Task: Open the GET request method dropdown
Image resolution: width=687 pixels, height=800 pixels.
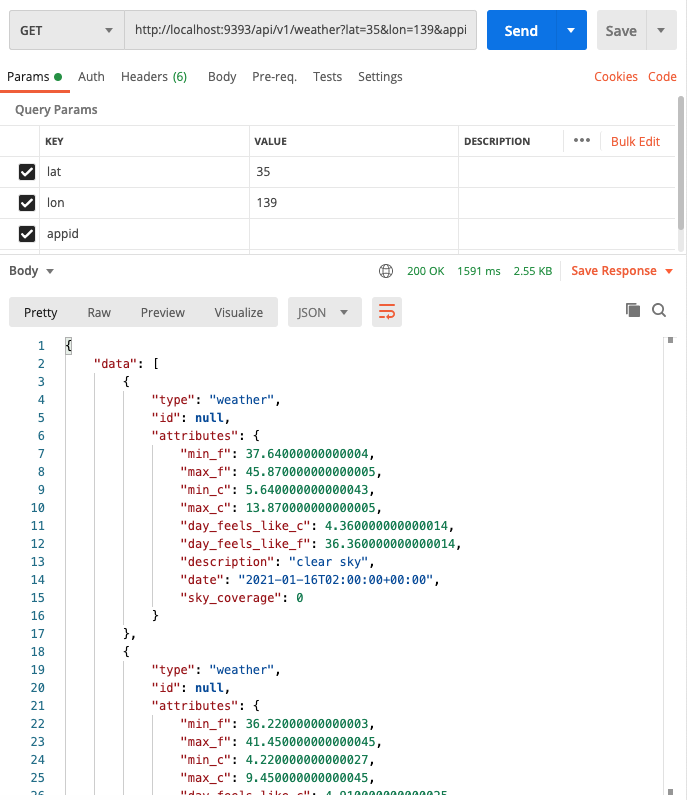Action: (65, 31)
